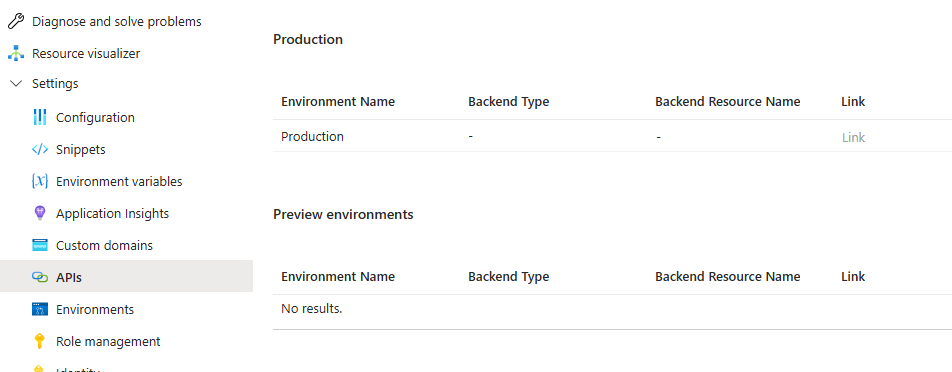Click the Production section heading

(308, 39)
